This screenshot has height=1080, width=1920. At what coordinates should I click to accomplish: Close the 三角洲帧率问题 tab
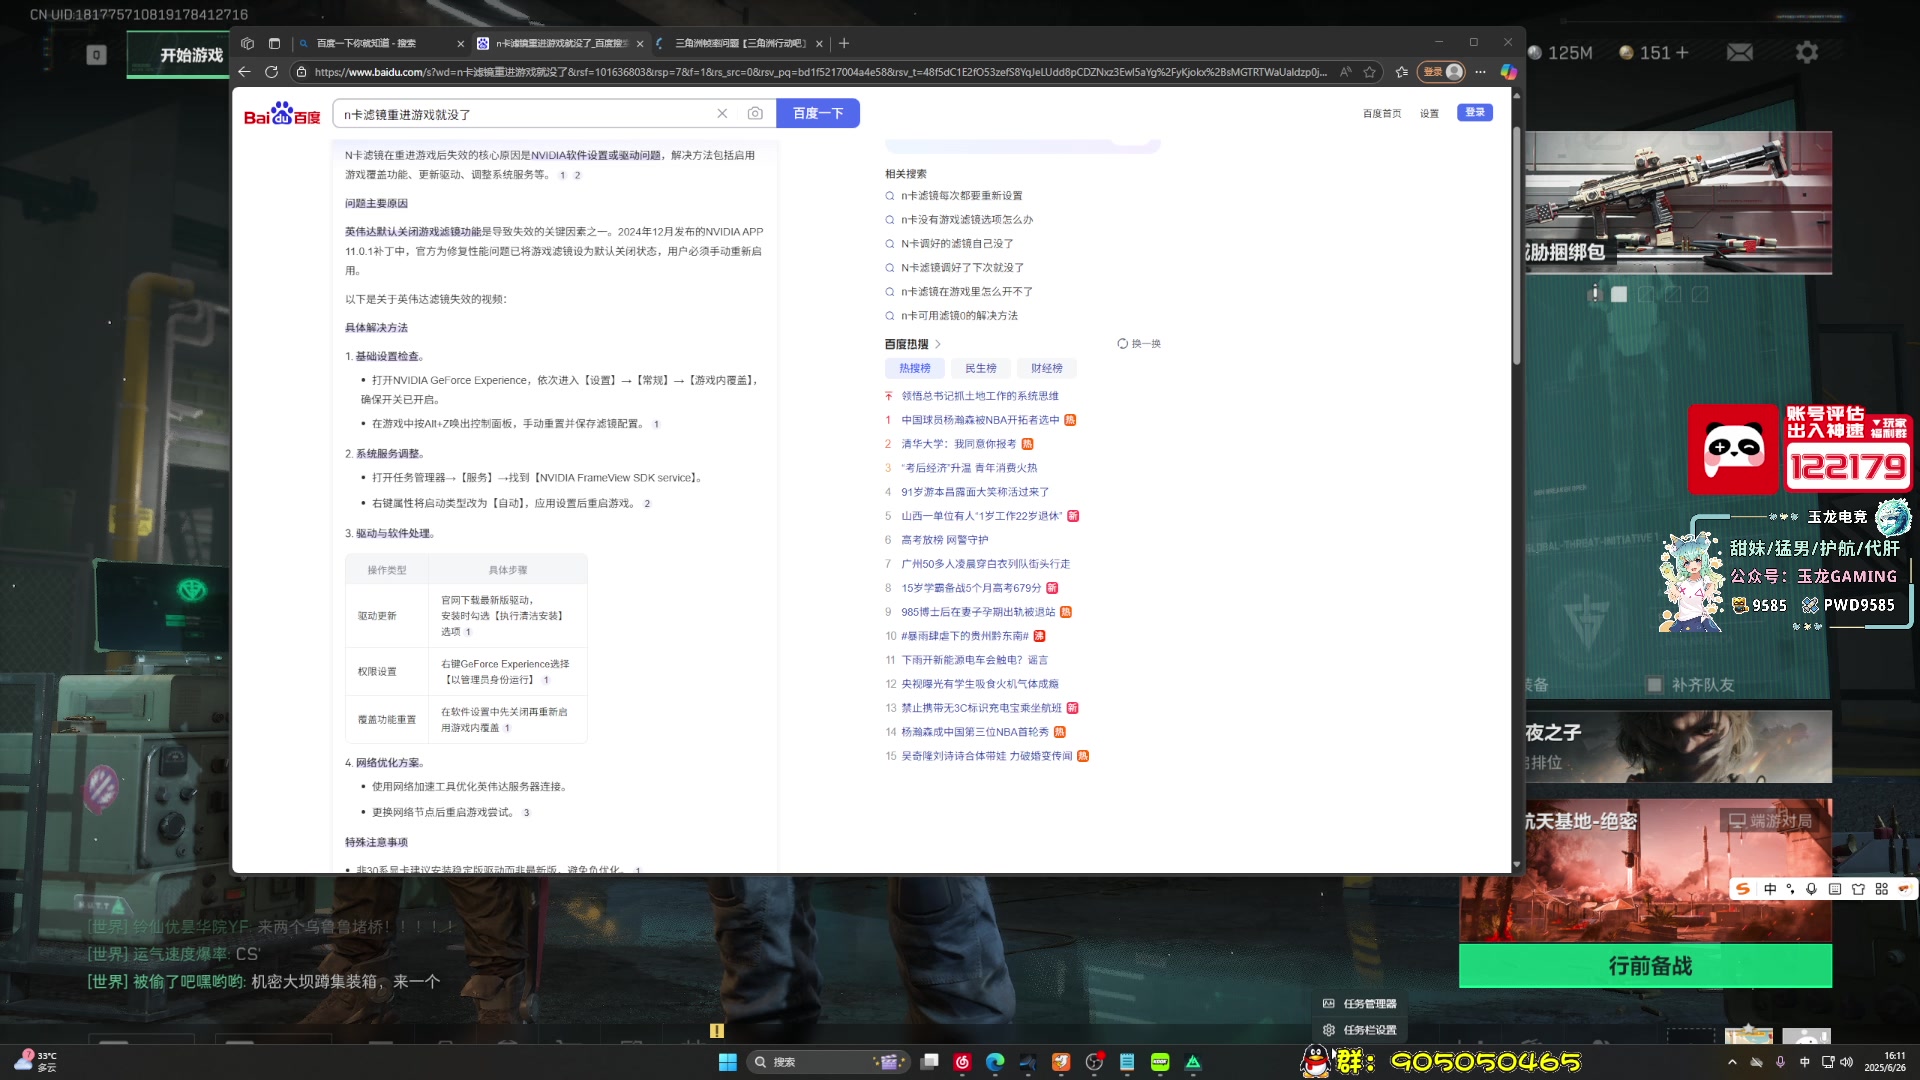pyautogui.click(x=819, y=43)
